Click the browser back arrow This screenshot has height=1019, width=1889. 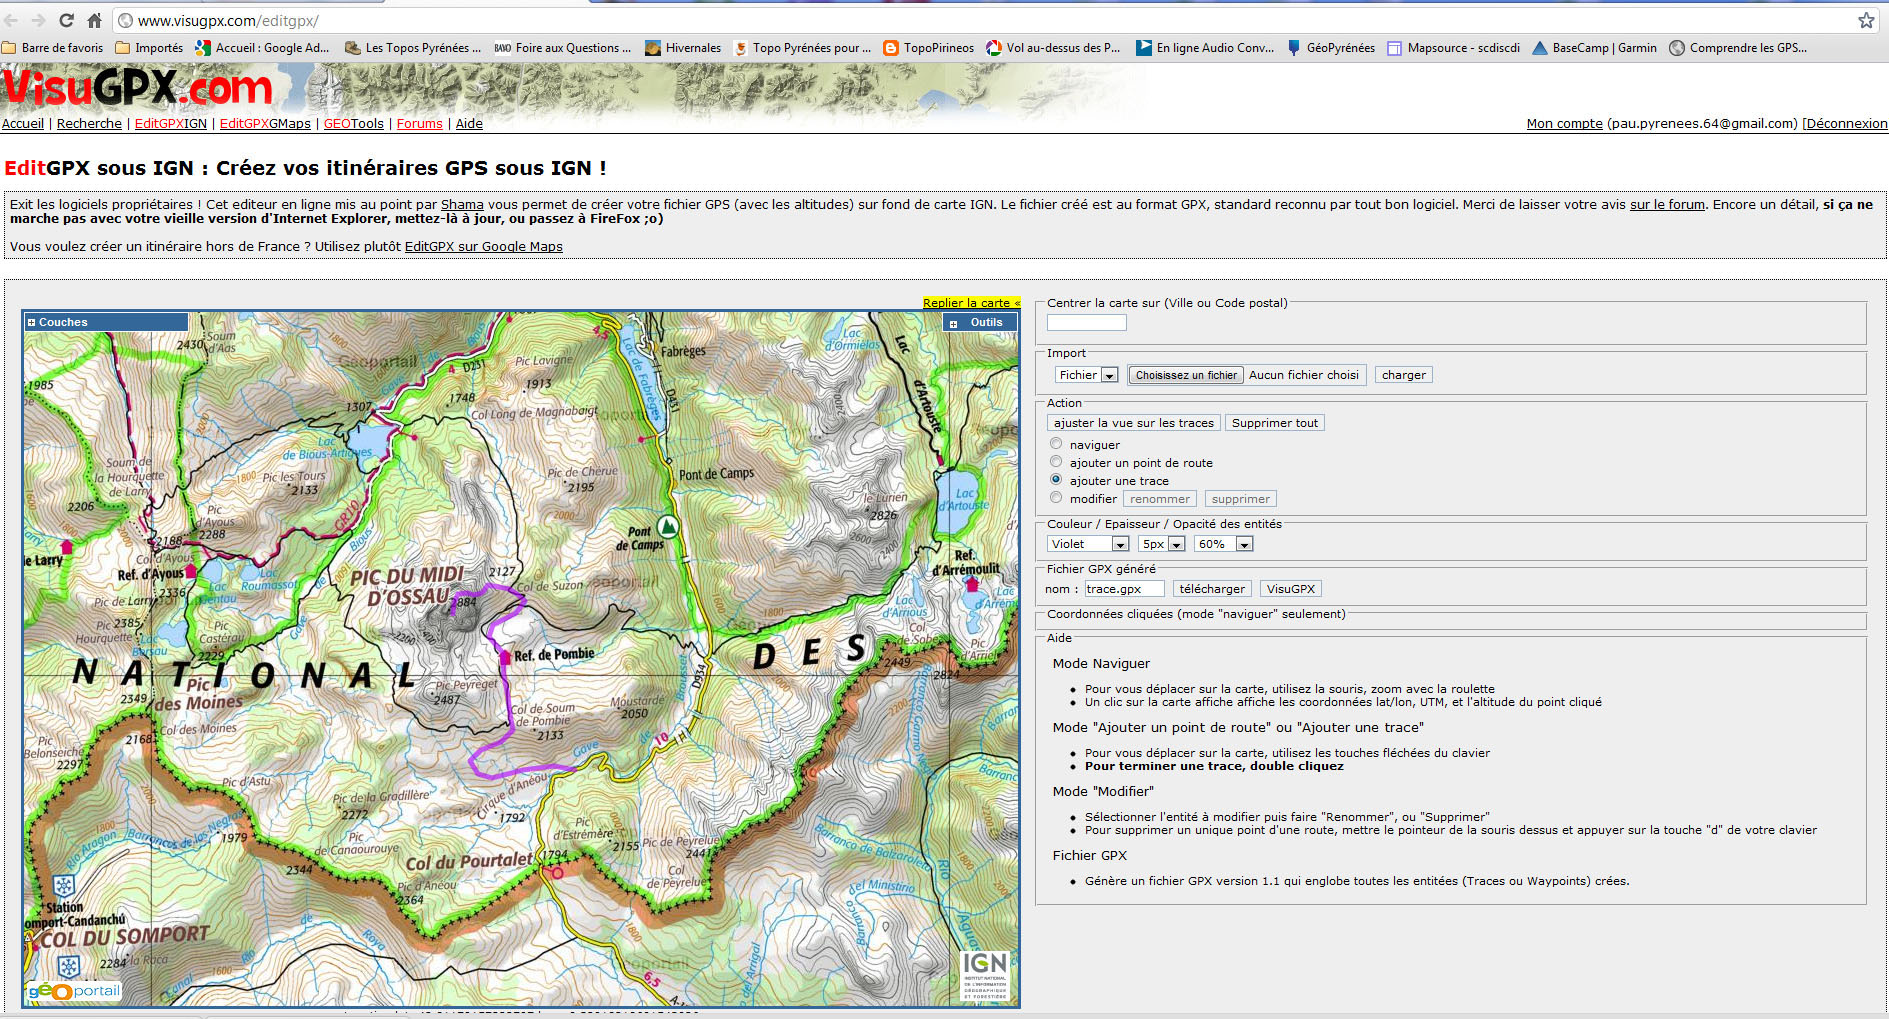point(11,20)
